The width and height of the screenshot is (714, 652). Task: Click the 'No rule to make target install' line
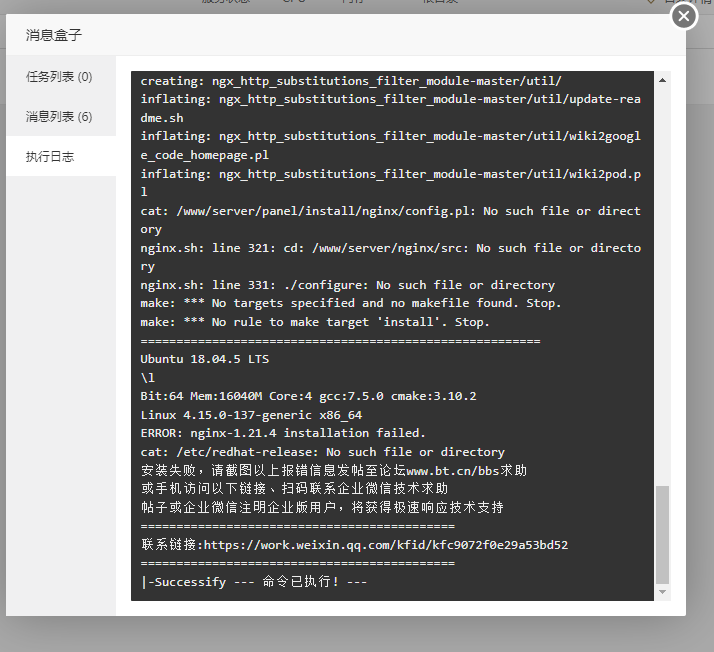[x=315, y=322]
